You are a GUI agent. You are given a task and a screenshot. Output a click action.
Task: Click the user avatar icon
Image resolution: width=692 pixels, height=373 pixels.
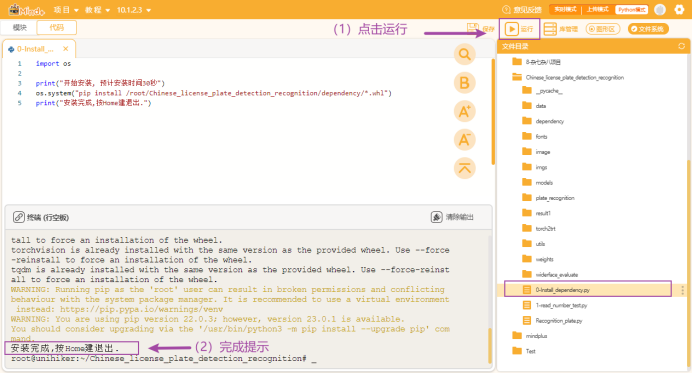tap(660, 9)
